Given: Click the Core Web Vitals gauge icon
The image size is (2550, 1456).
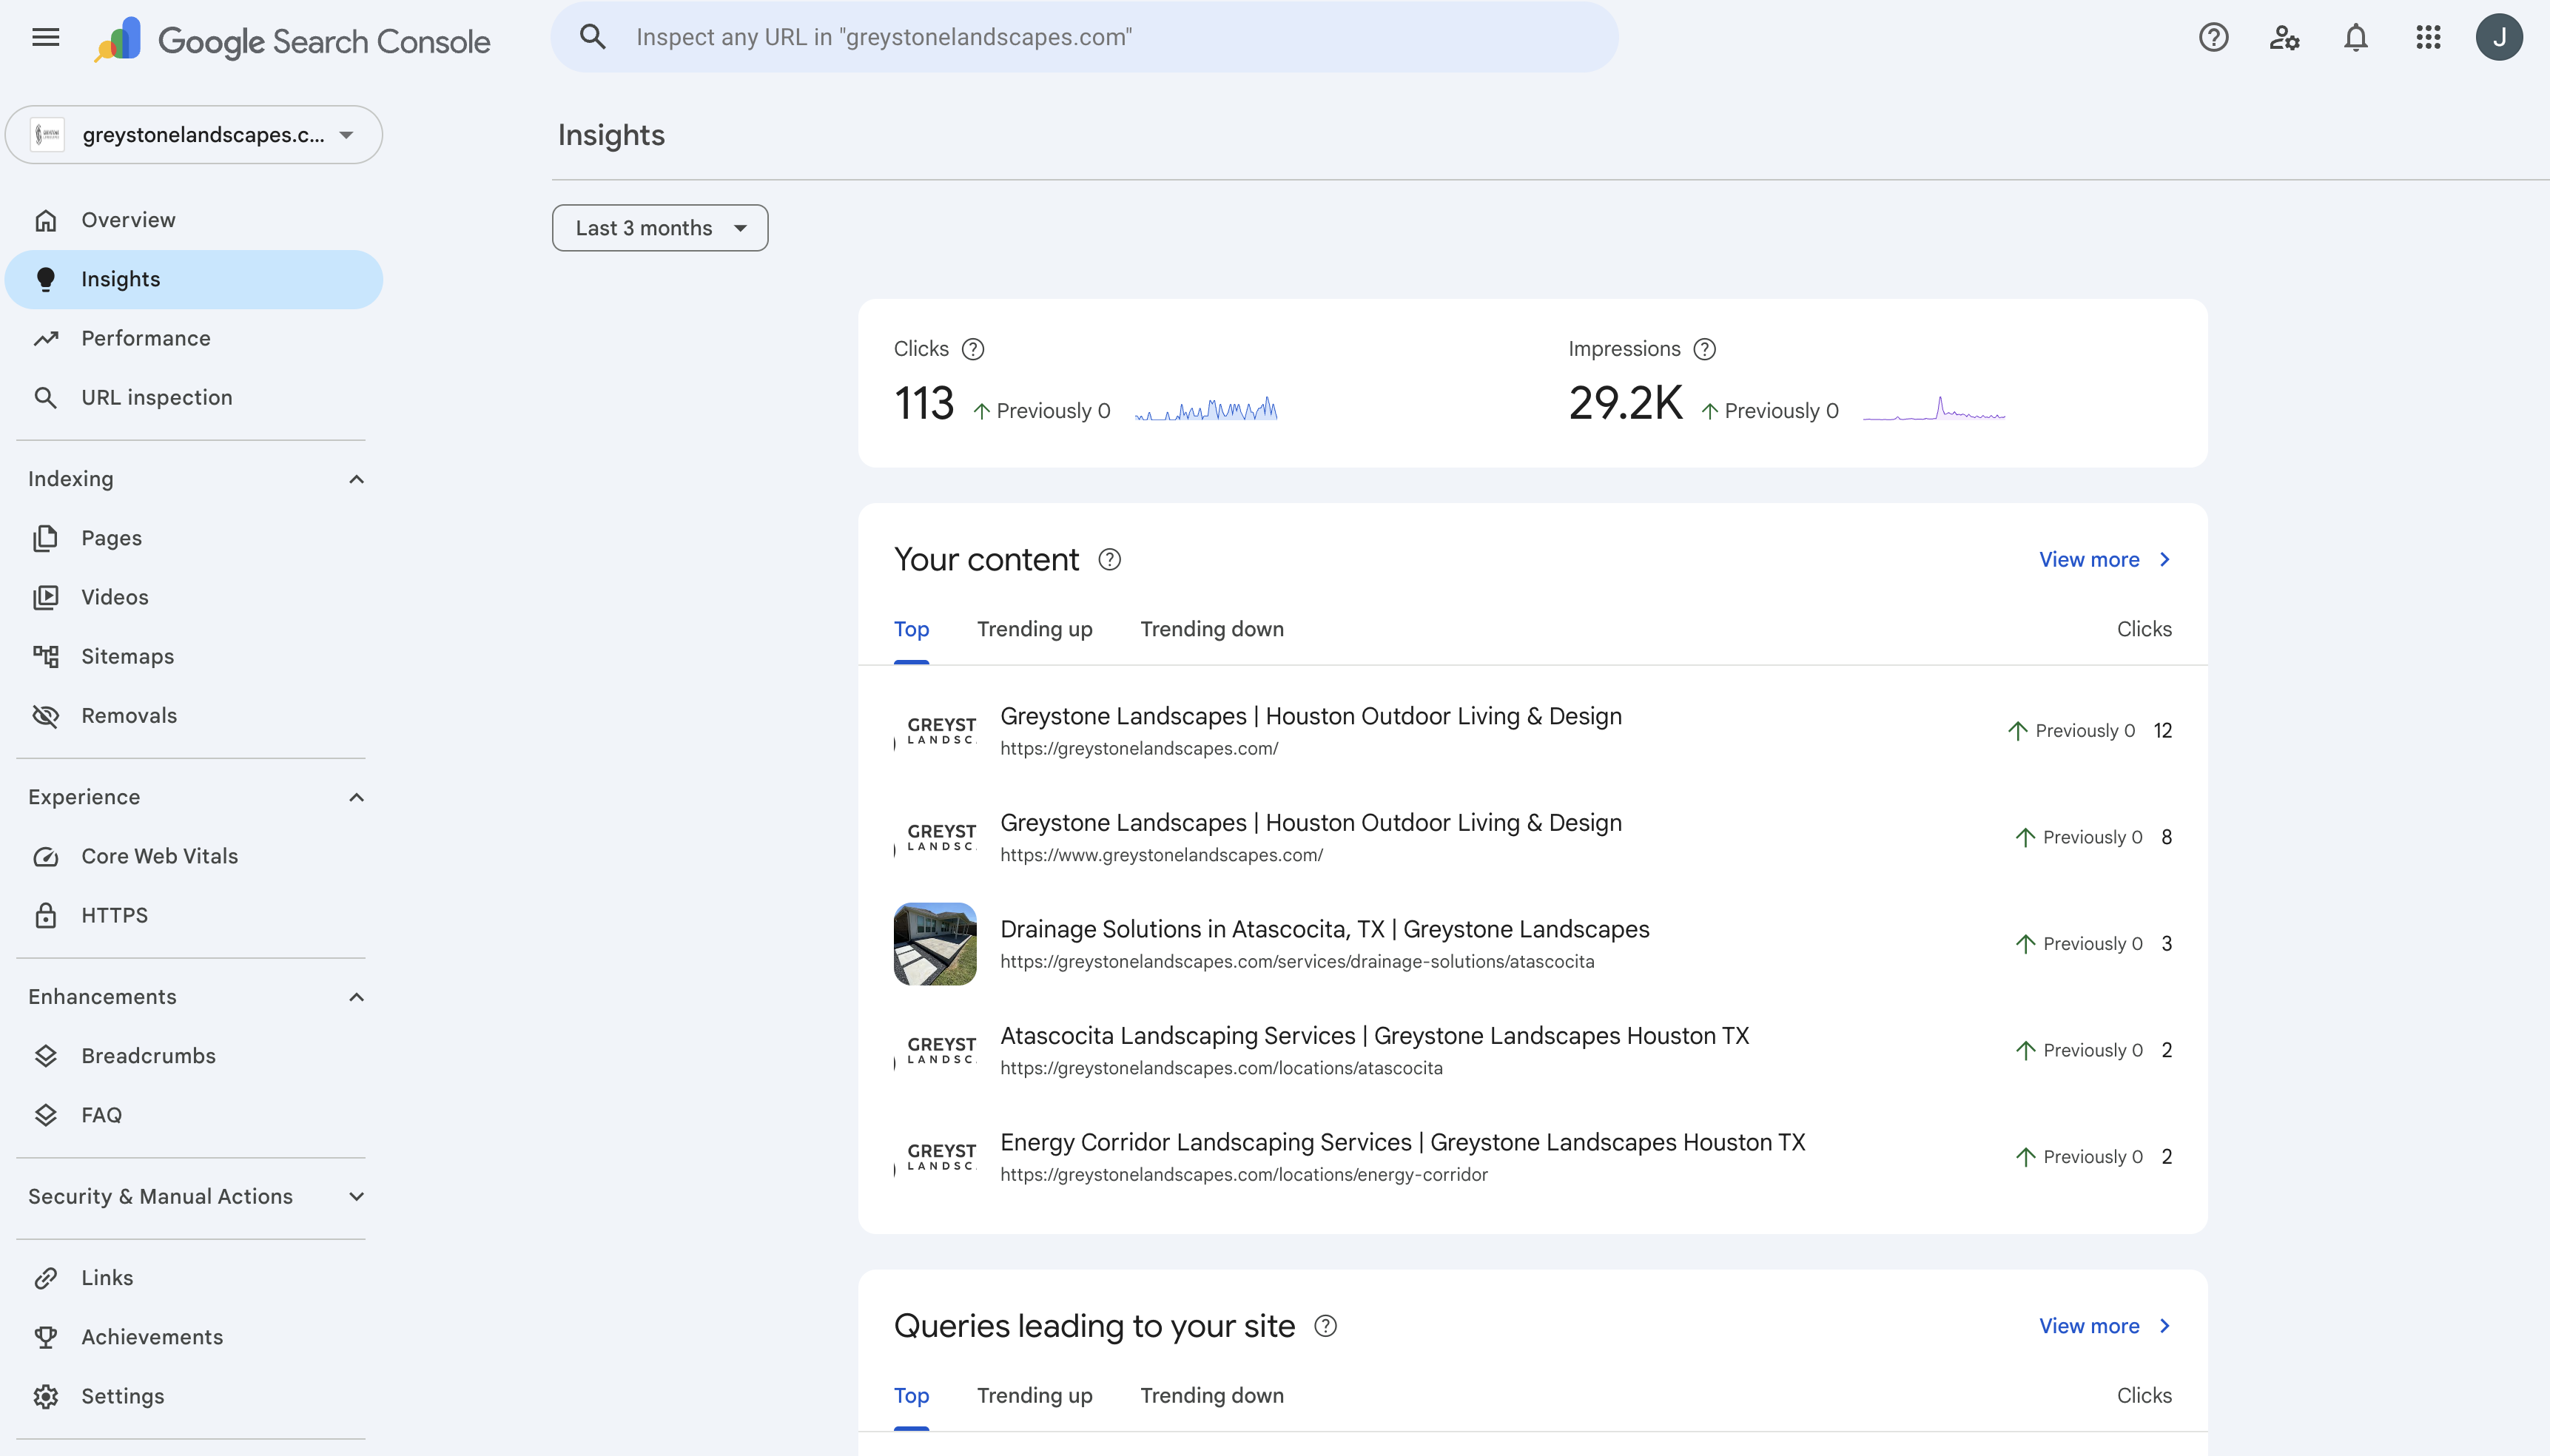Looking at the screenshot, I should [x=46, y=856].
